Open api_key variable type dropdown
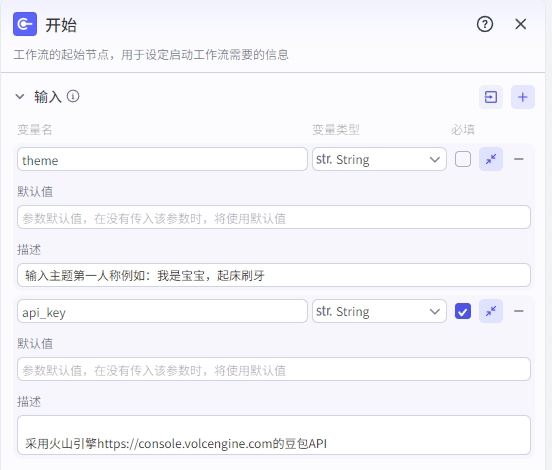This screenshot has height=470, width=552. 379,311
